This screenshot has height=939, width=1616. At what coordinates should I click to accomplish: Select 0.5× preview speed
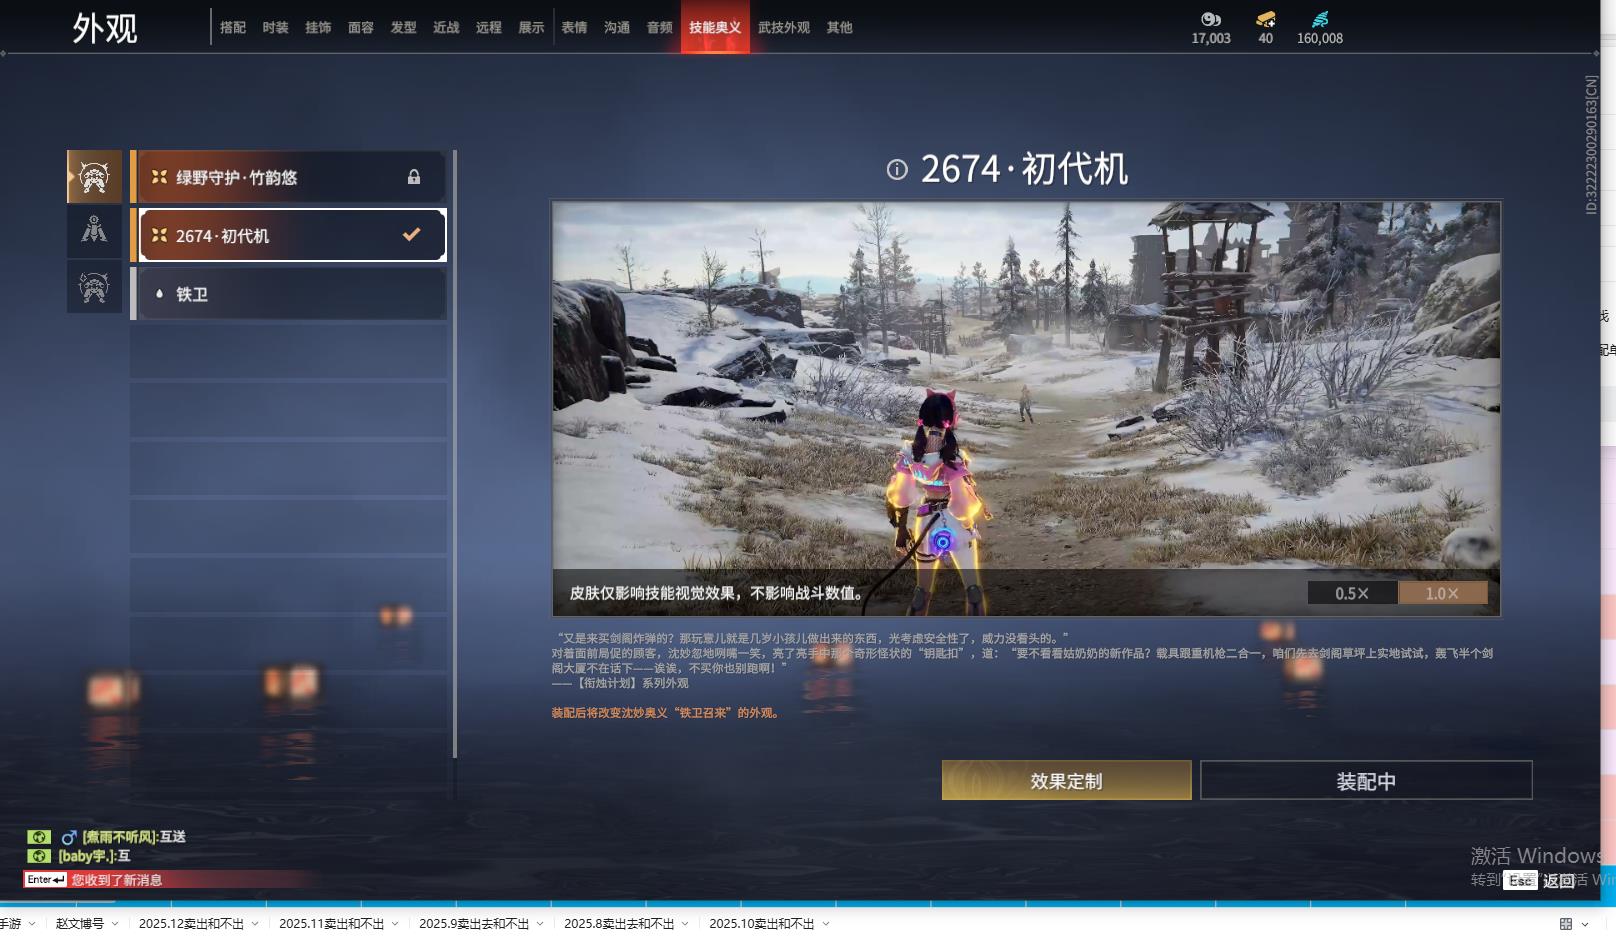[1352, 593]
